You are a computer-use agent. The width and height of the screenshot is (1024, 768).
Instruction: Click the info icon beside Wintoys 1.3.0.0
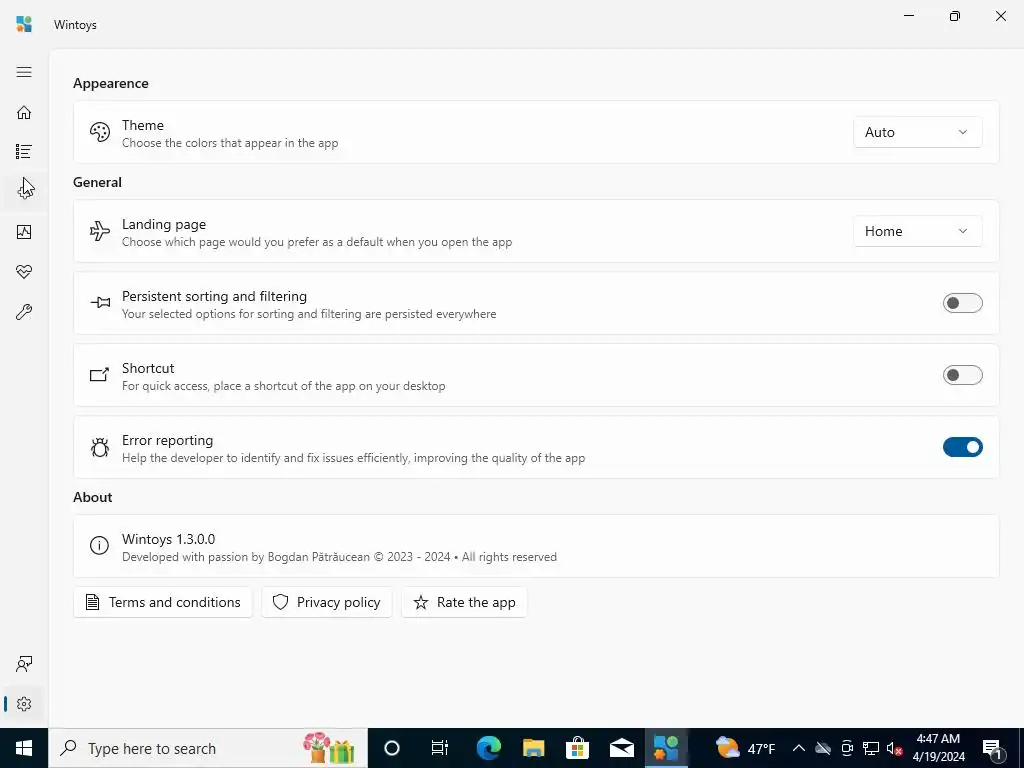[99, 545]
